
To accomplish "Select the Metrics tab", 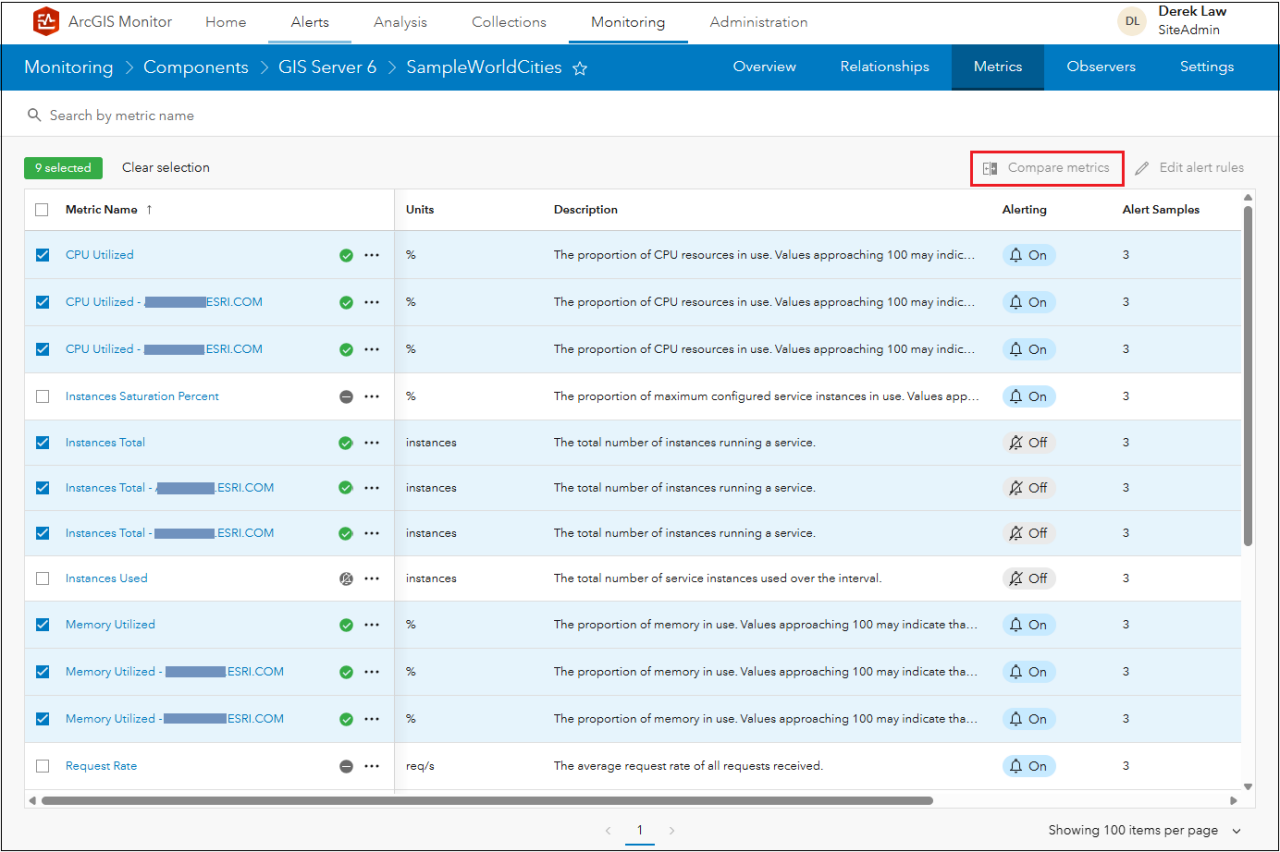I will (998, 67).
